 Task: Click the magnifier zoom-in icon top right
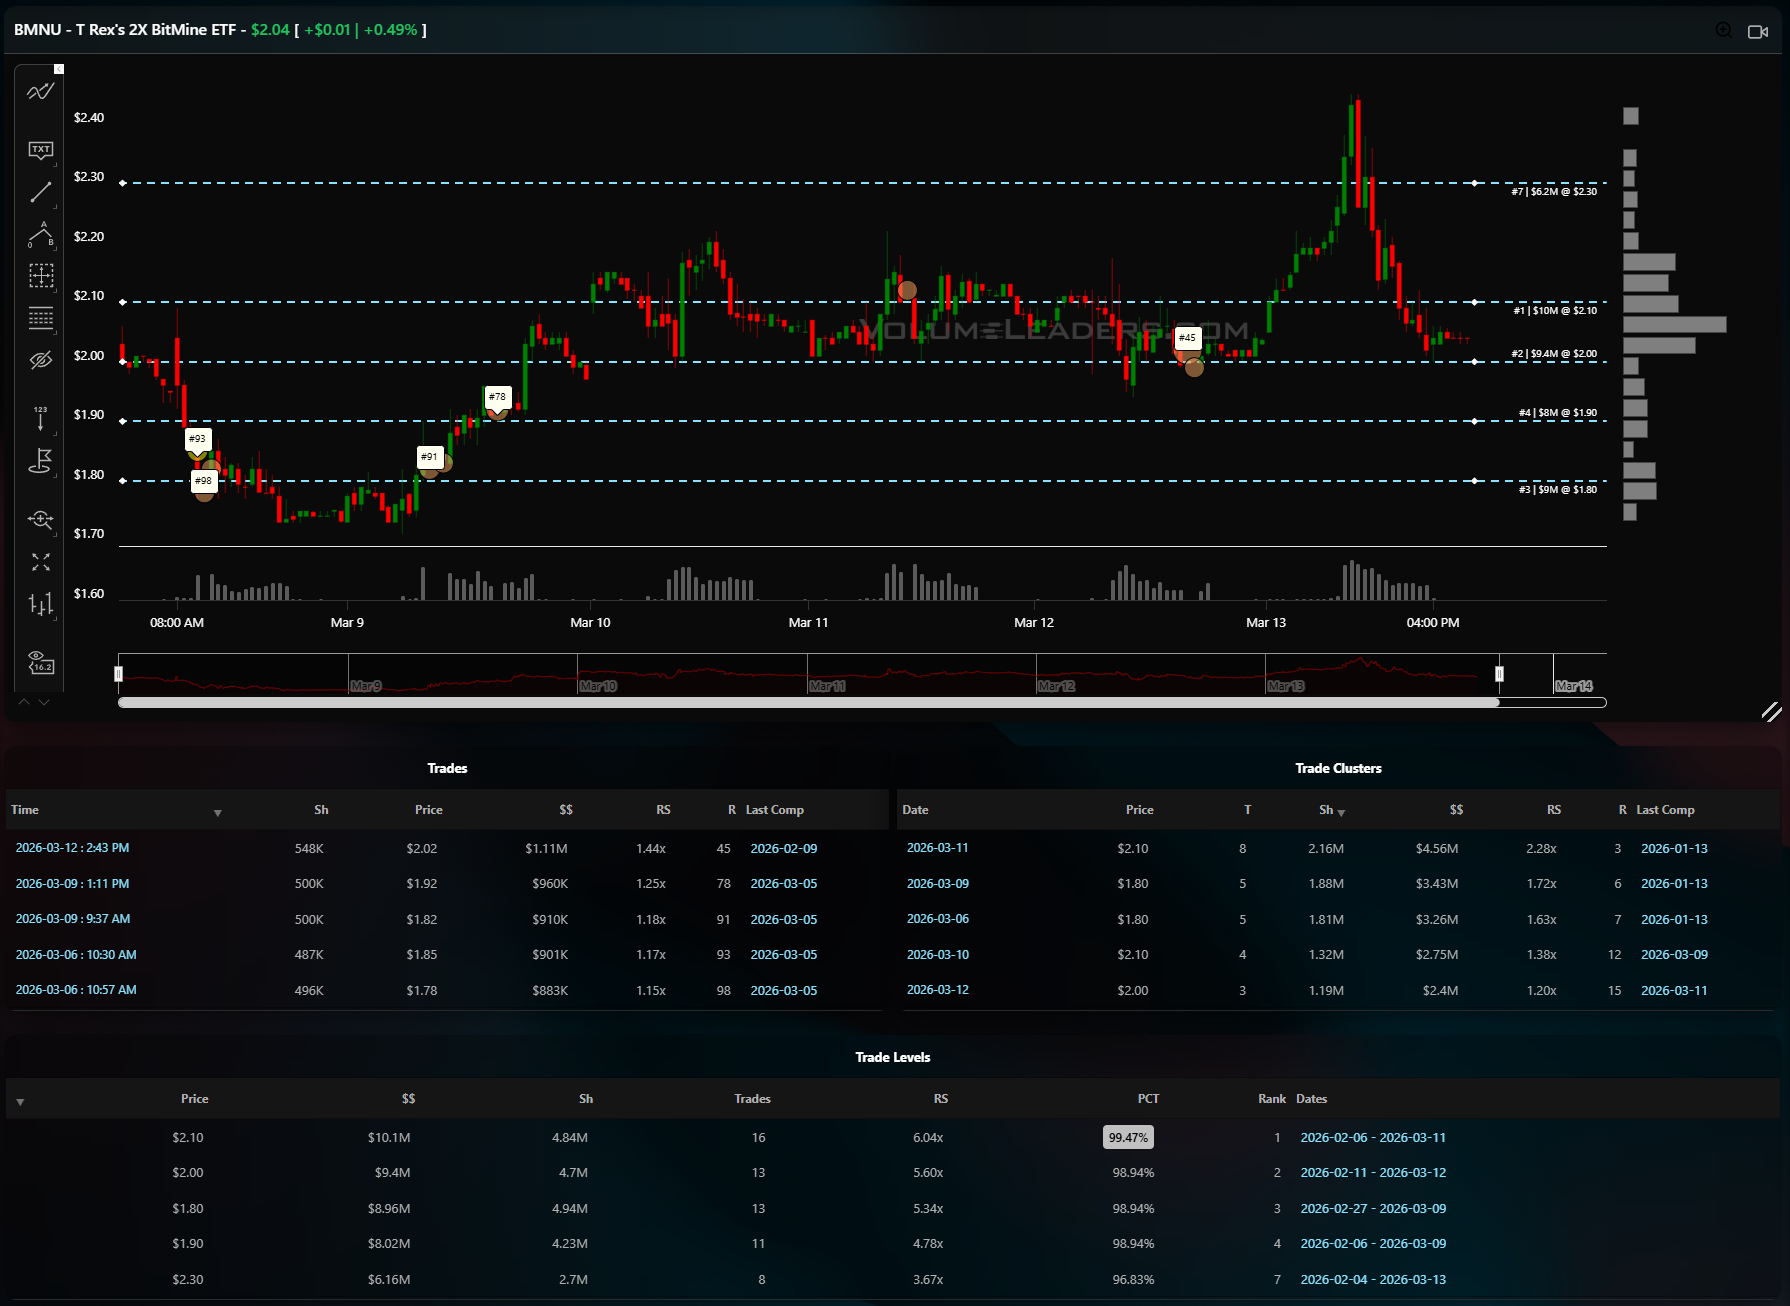(x=1724, y=31)
